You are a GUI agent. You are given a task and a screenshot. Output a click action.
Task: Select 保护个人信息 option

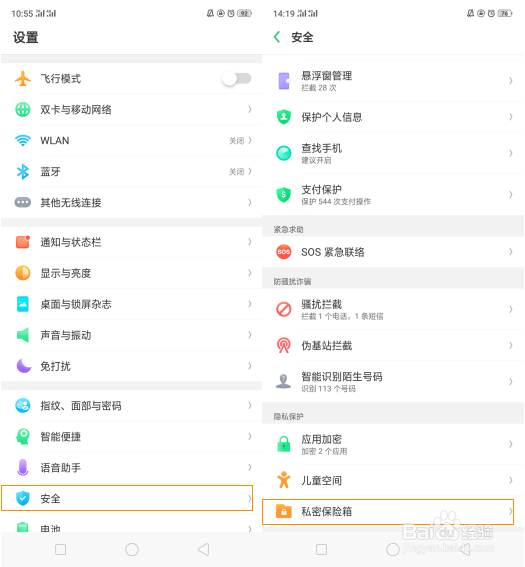click(x=393, y=117)
